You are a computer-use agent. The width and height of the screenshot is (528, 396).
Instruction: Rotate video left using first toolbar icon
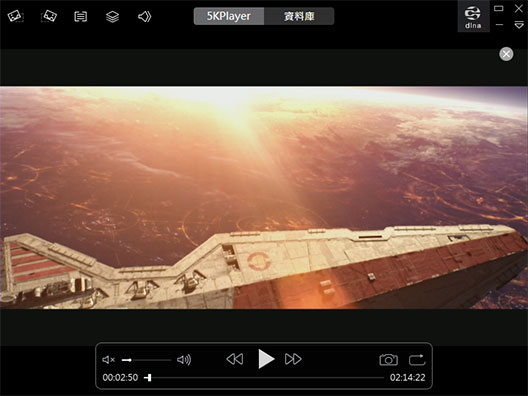(15, 16)
